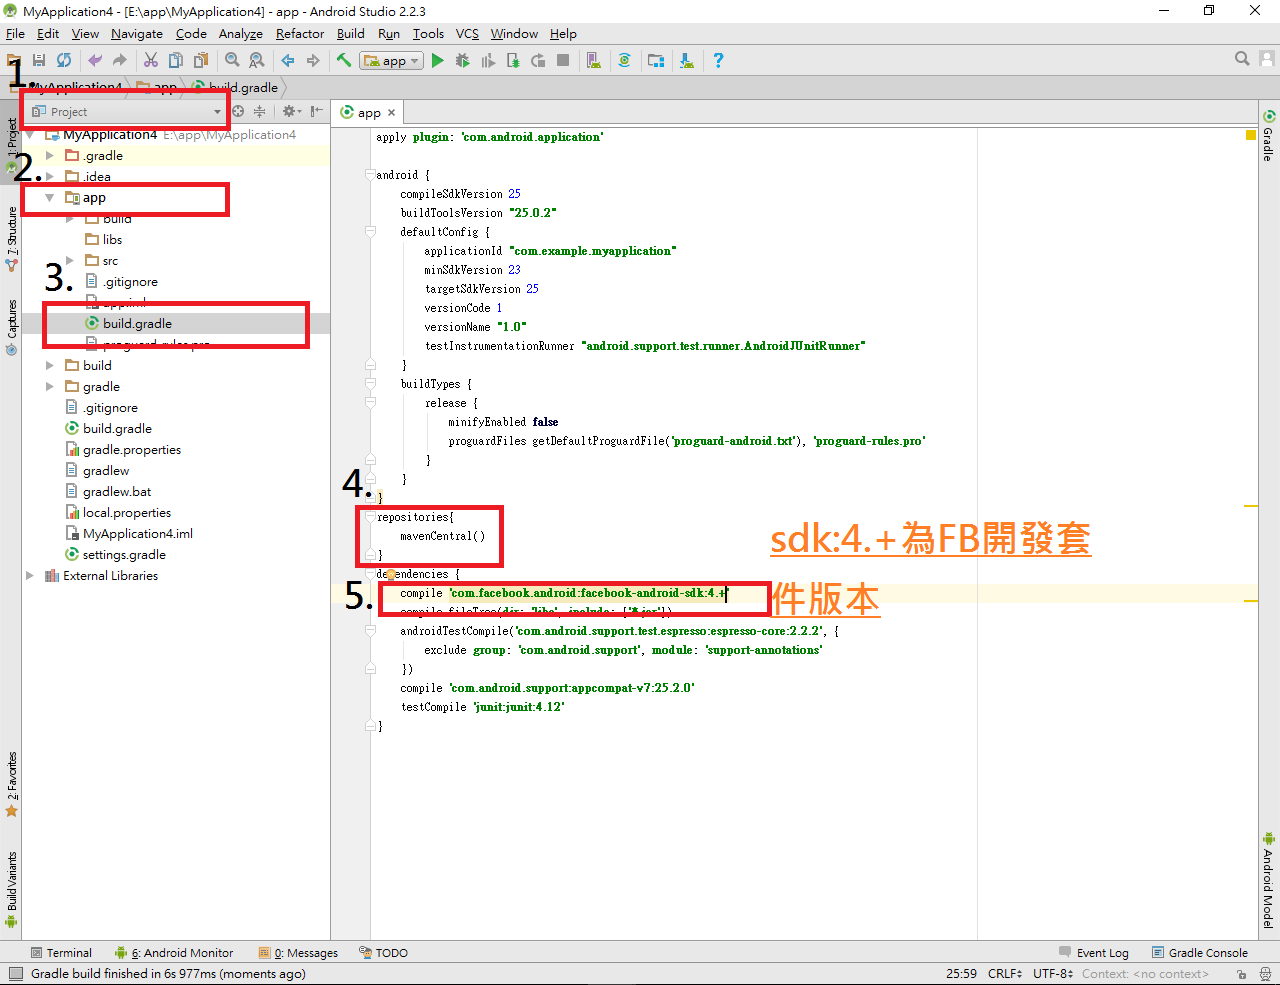The width and height of the screenshot is (1280, 985).
Task: Open the VCS menu
Action: (x=467, y=33)
